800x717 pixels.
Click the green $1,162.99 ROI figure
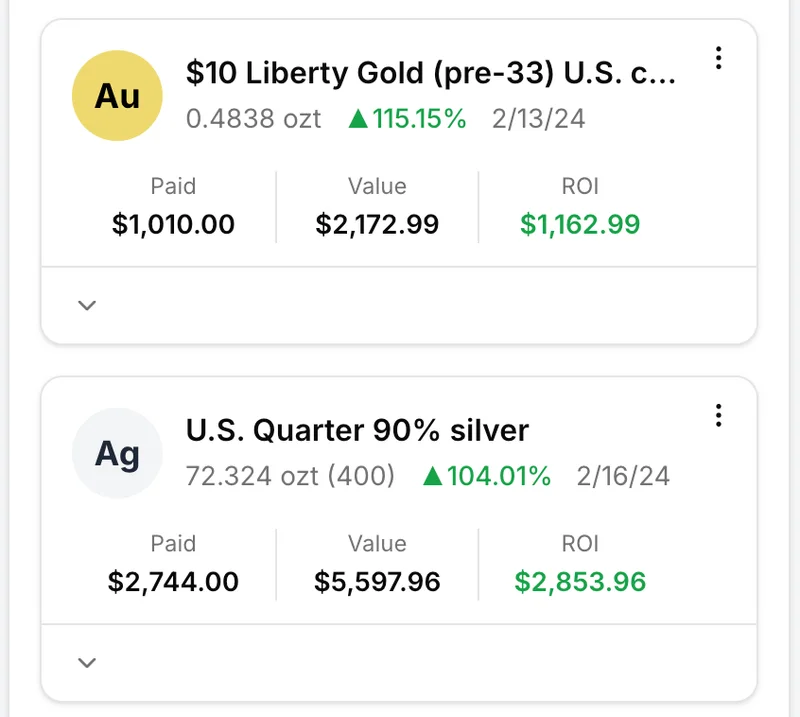pyautogui.click(x=580, y=224)
